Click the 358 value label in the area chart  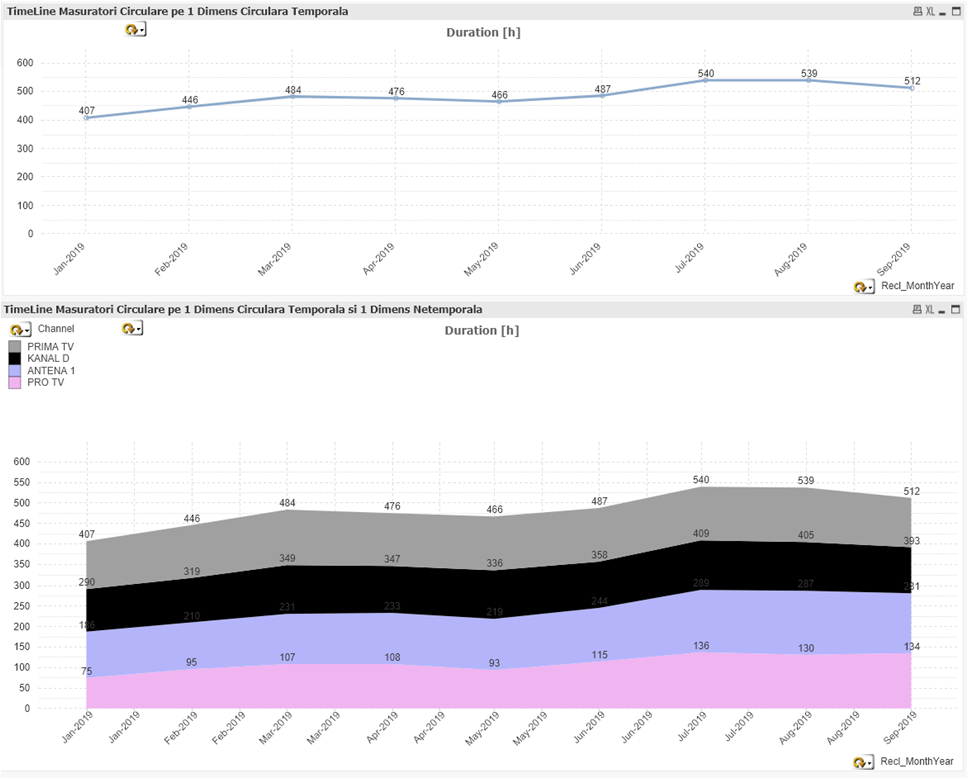pyautogui.click(x=599, y=556)
